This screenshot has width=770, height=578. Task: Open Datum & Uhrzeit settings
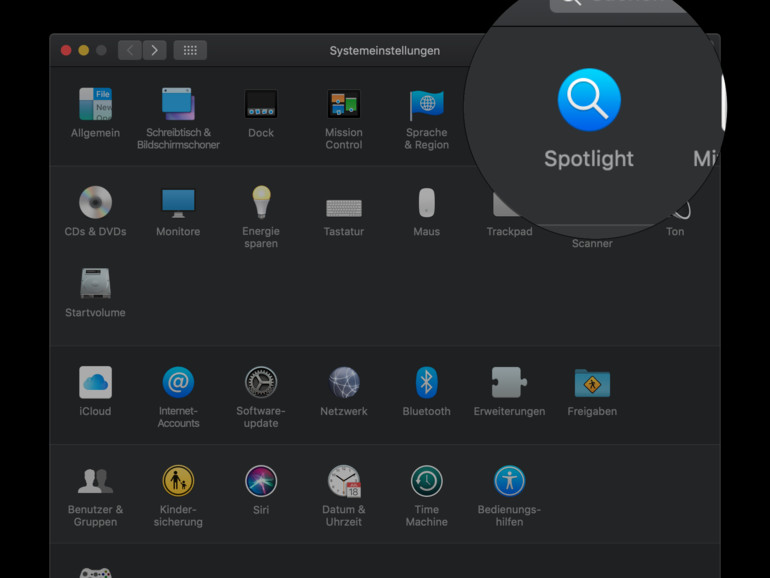coord(344,481)
